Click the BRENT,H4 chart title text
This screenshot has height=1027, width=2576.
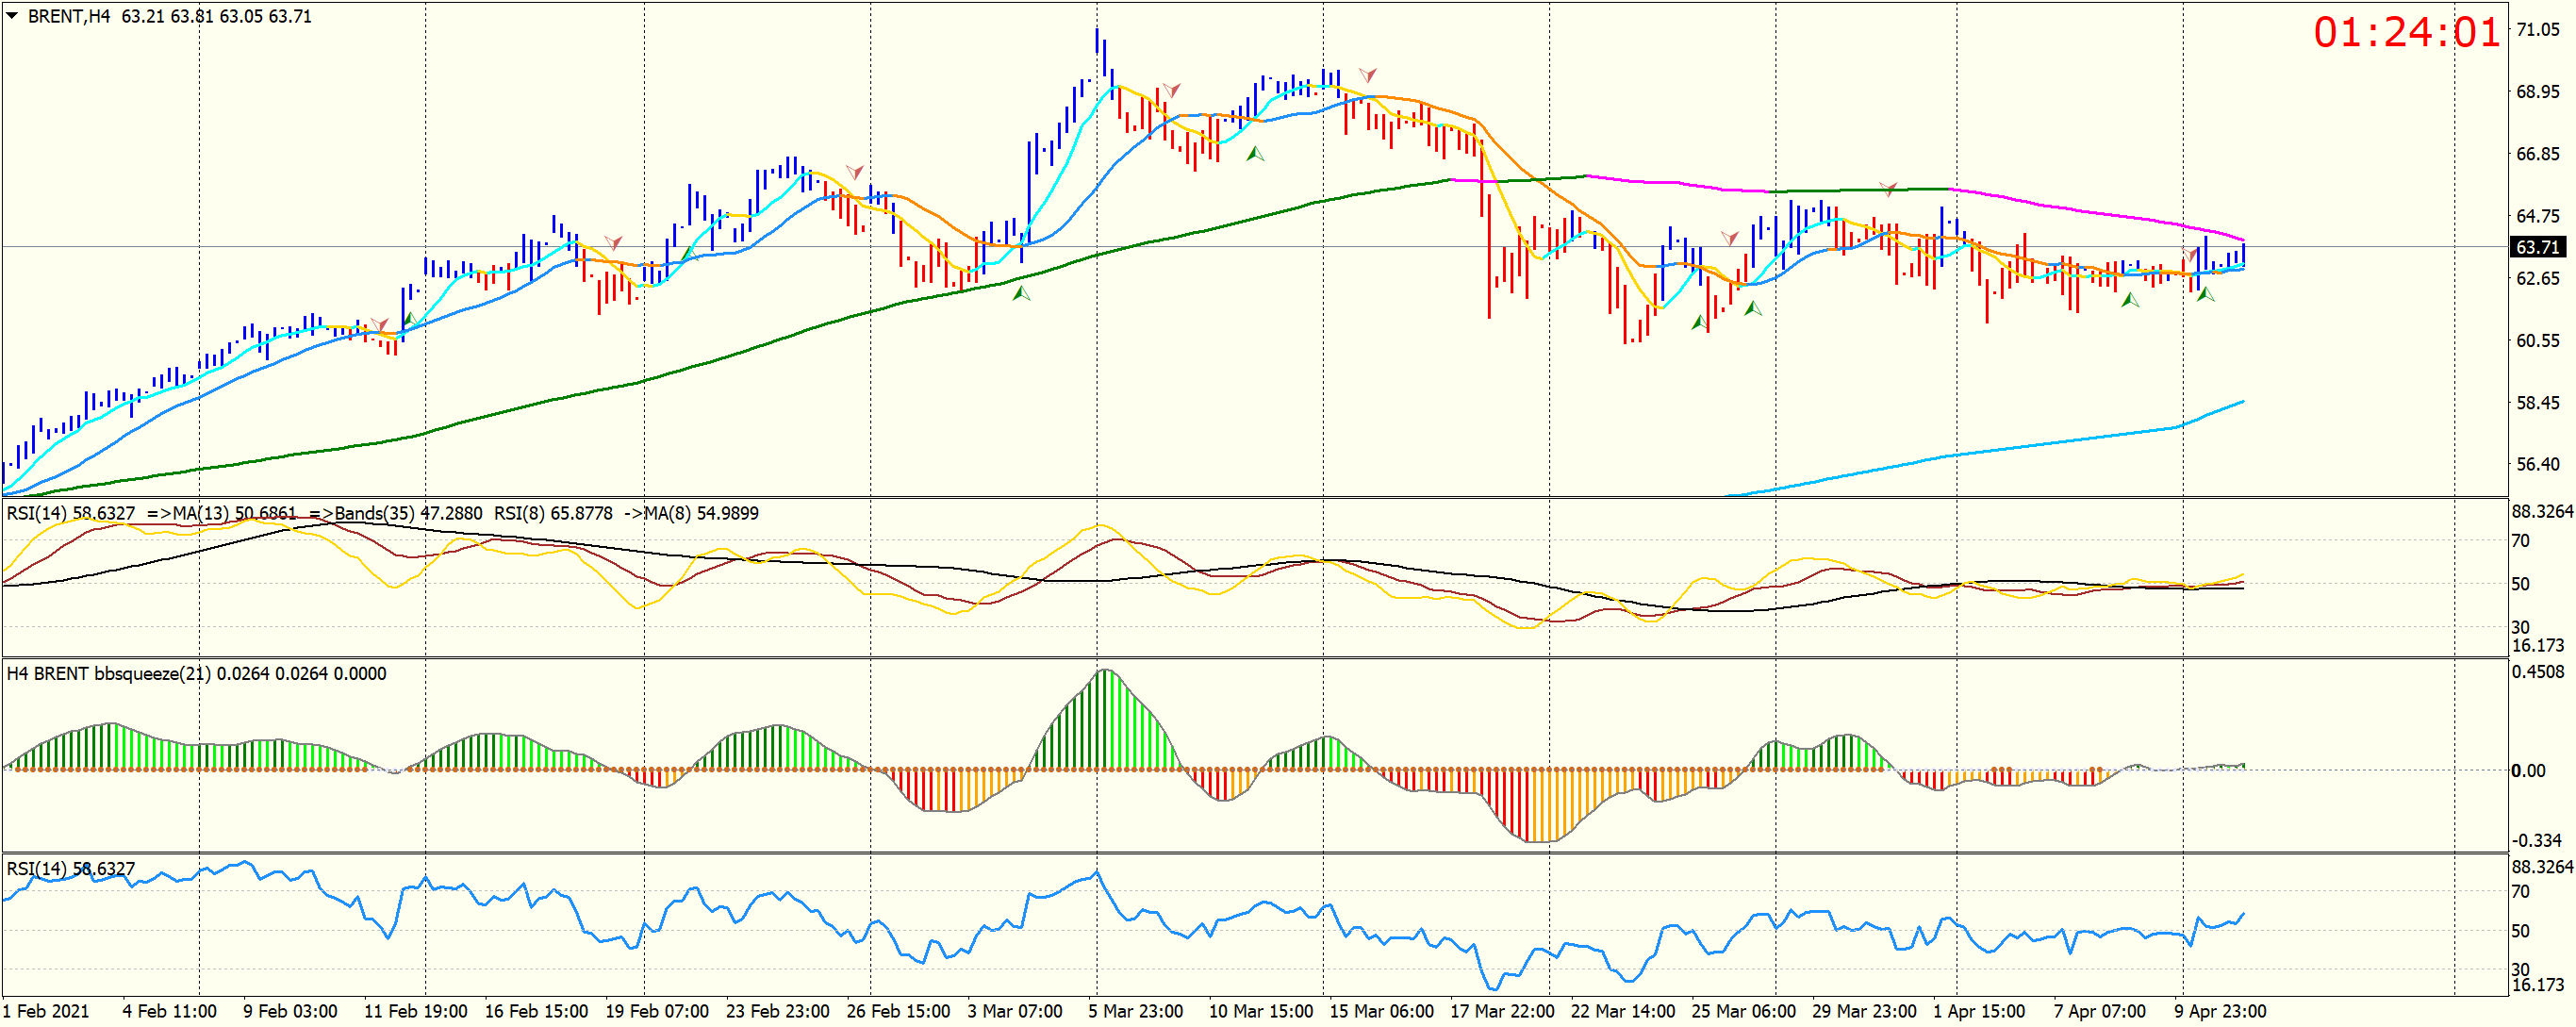pyautogui.click(x=68, y=16)
